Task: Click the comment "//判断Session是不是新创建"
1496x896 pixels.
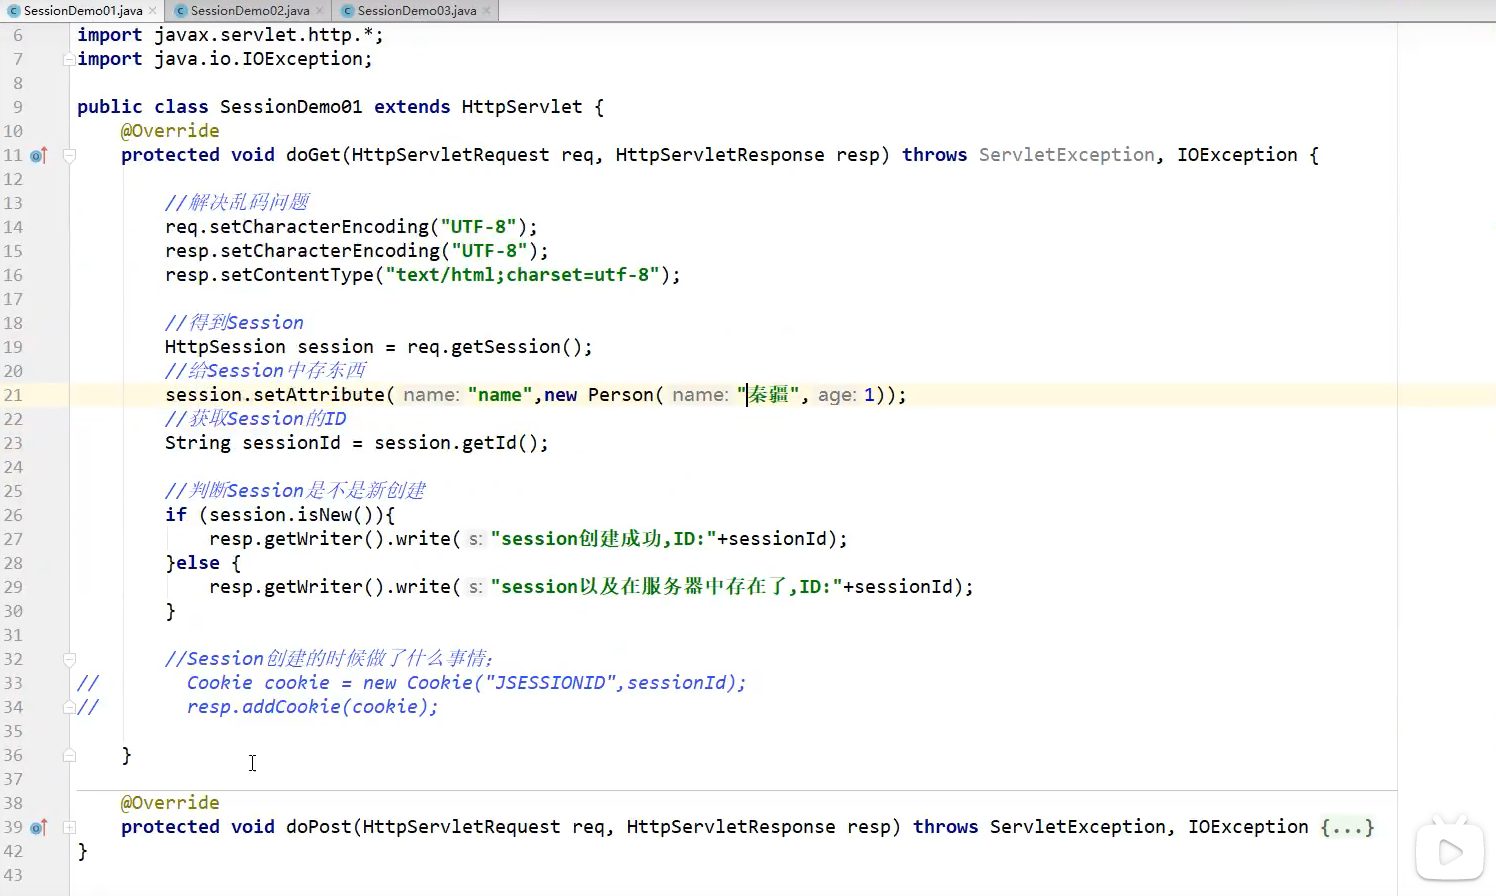Action: pos(295,491)
